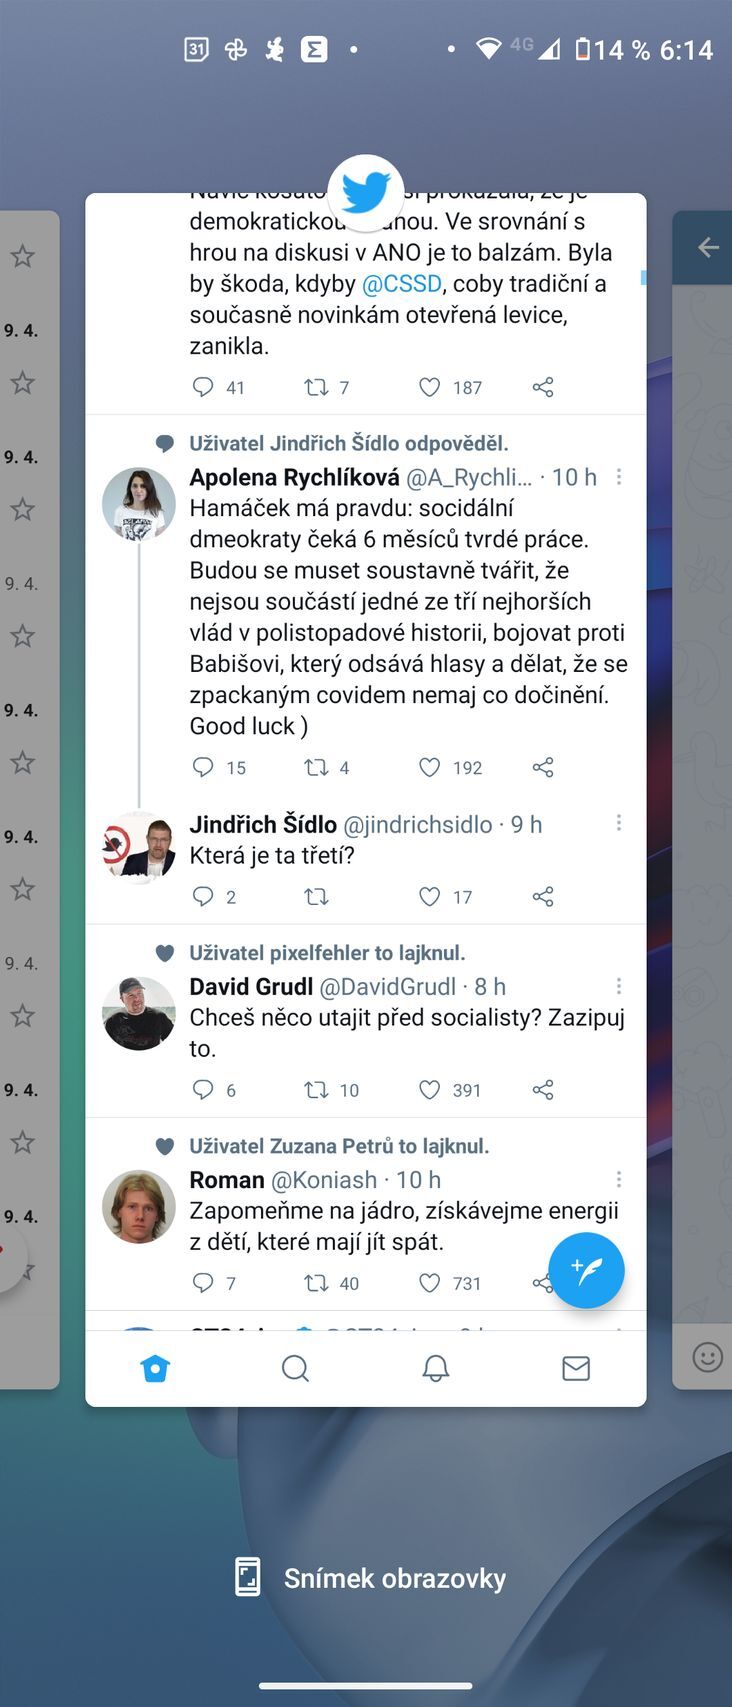732x1707 pixels.
Task: Open the Search tab in Twitter
Action: click(x=295, y=1368)
